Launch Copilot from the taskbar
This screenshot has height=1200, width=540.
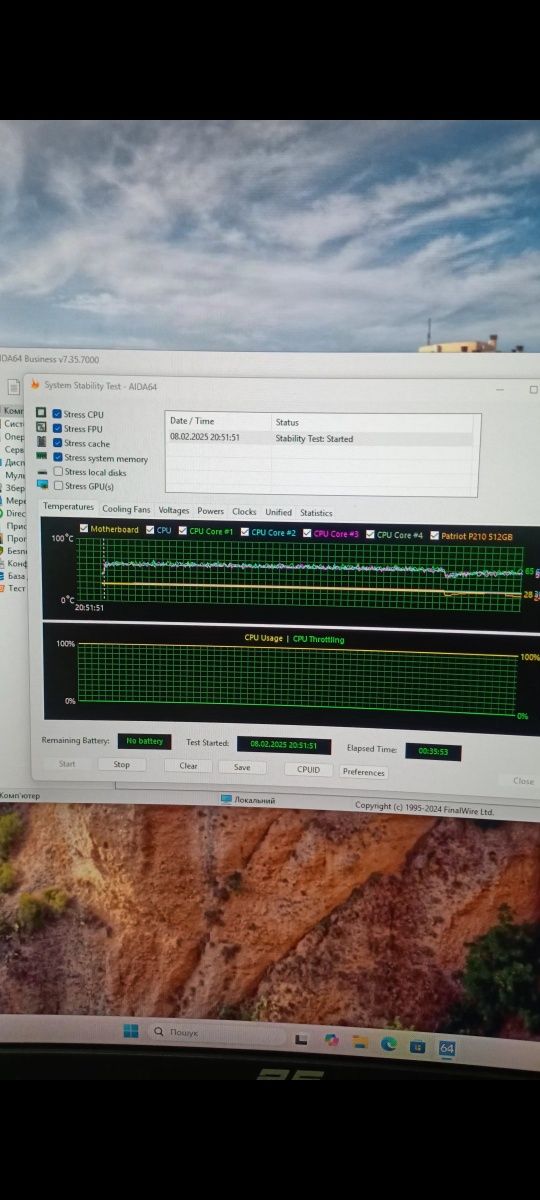[x=331, y=1041]
